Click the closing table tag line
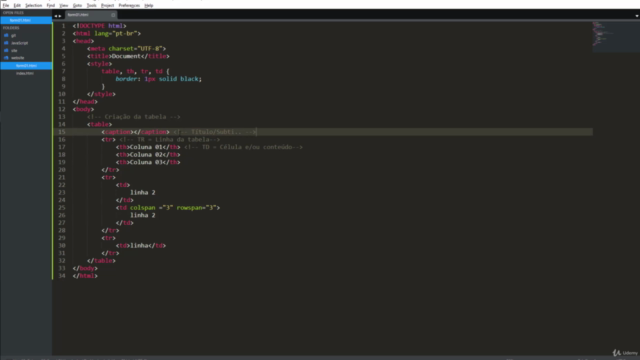Screen dimensions: 640x360 click(101, 261)
